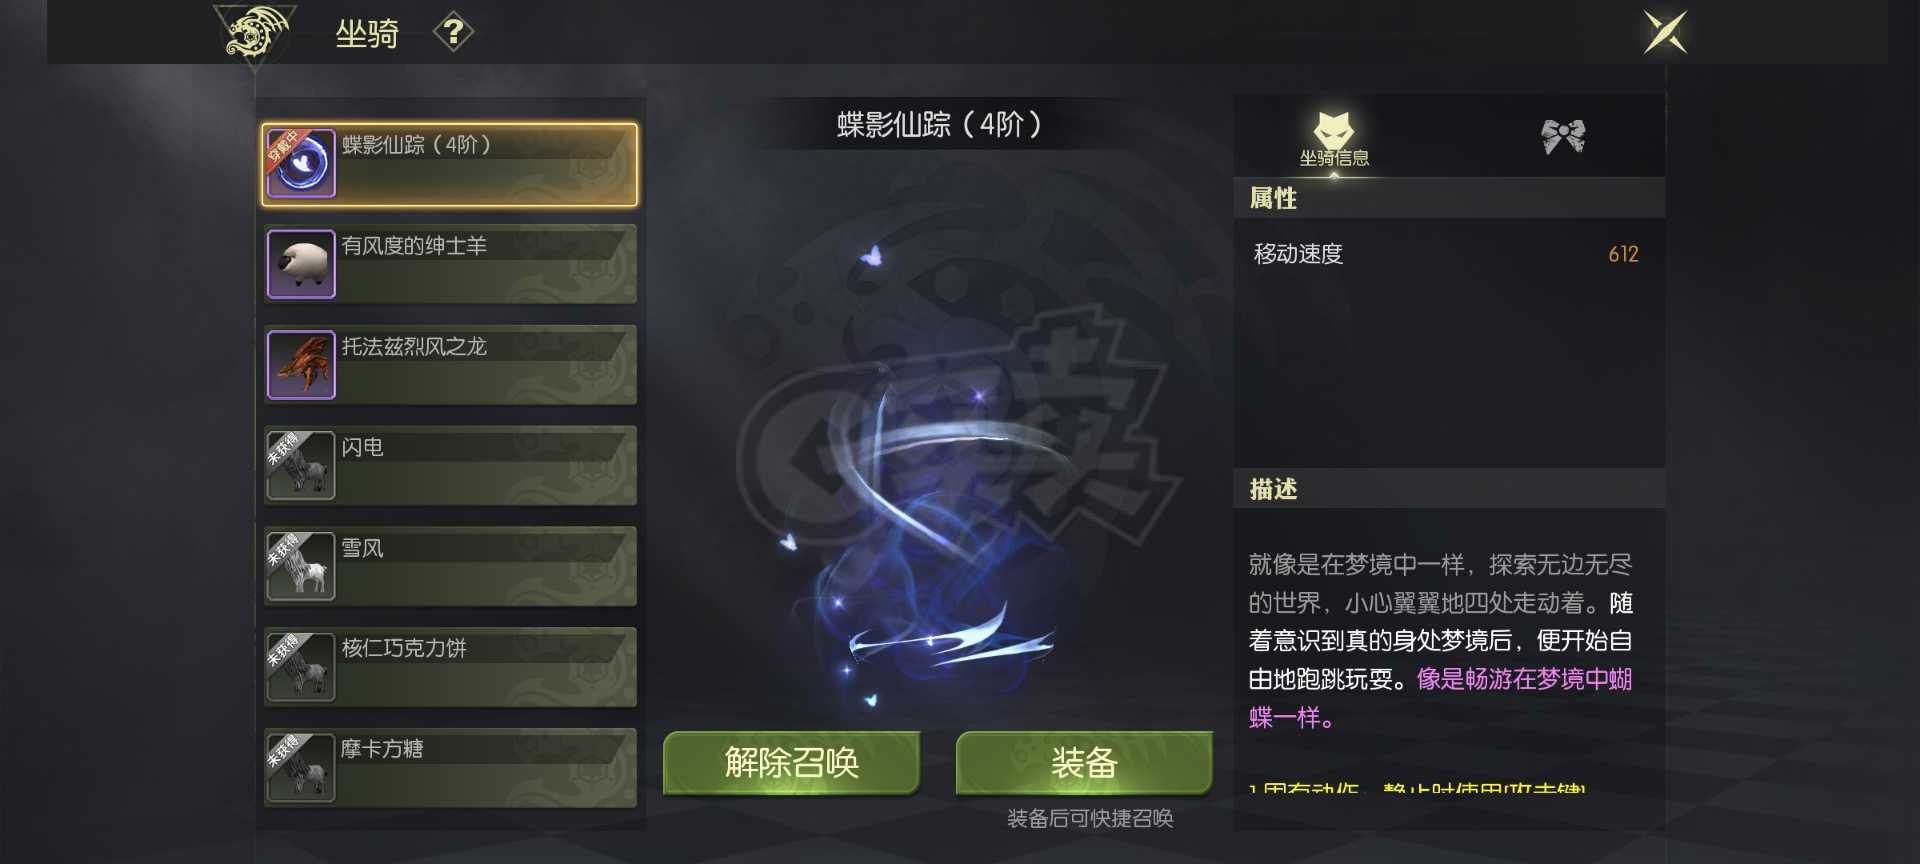The width and height of the screenshot is (1920, 864).
Task: Switch to the ribbon bow icon tab
Action: click(x=1563, y=136)
